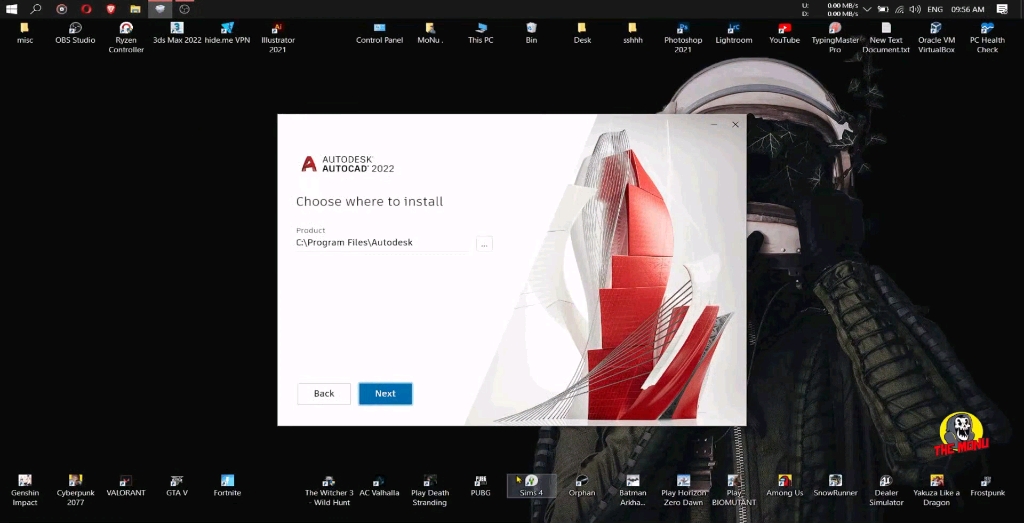Select The Witcher 3 Wild Hunt icon
This screenshot has width=1024, height=523.
tap(329, 490)
